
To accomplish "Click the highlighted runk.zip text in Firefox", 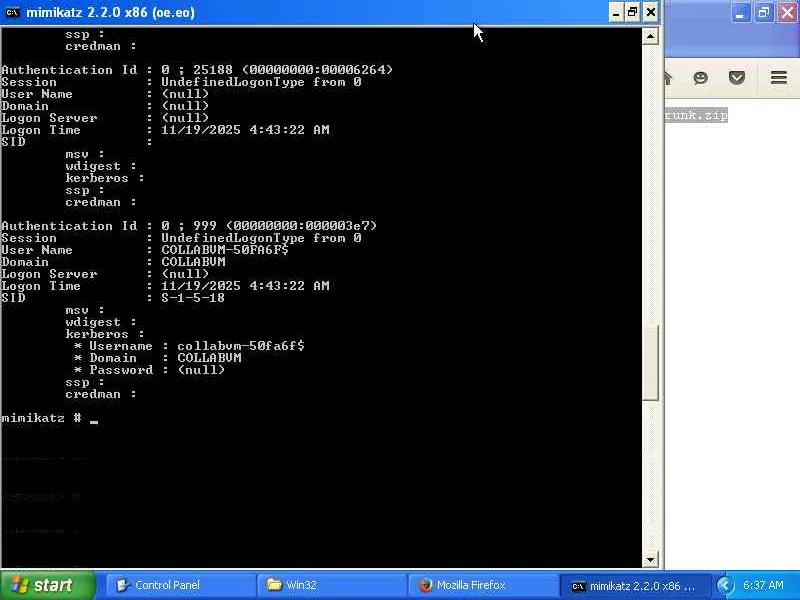I will pos(696,115).
